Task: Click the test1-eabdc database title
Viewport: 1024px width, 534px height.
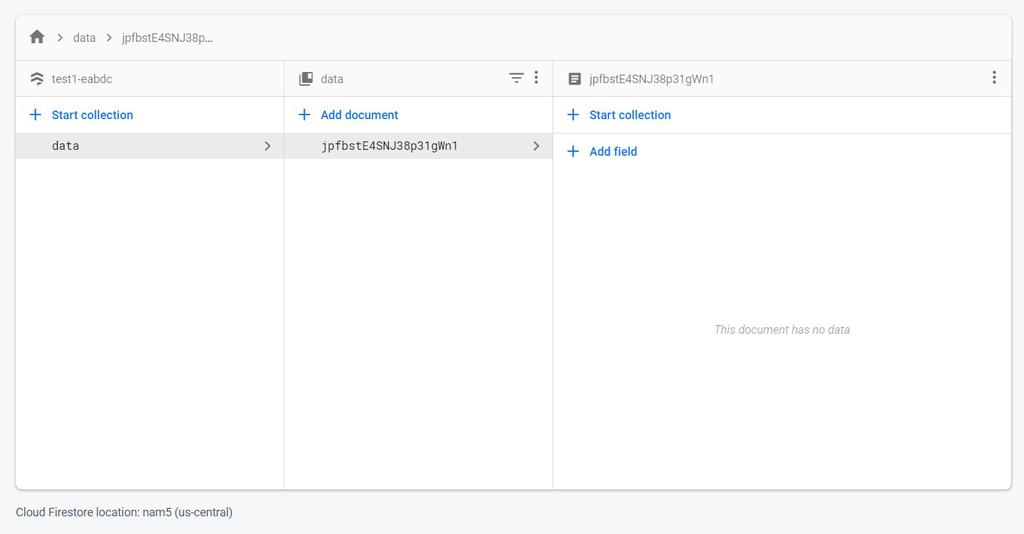Action: click(x=82, y=79)
